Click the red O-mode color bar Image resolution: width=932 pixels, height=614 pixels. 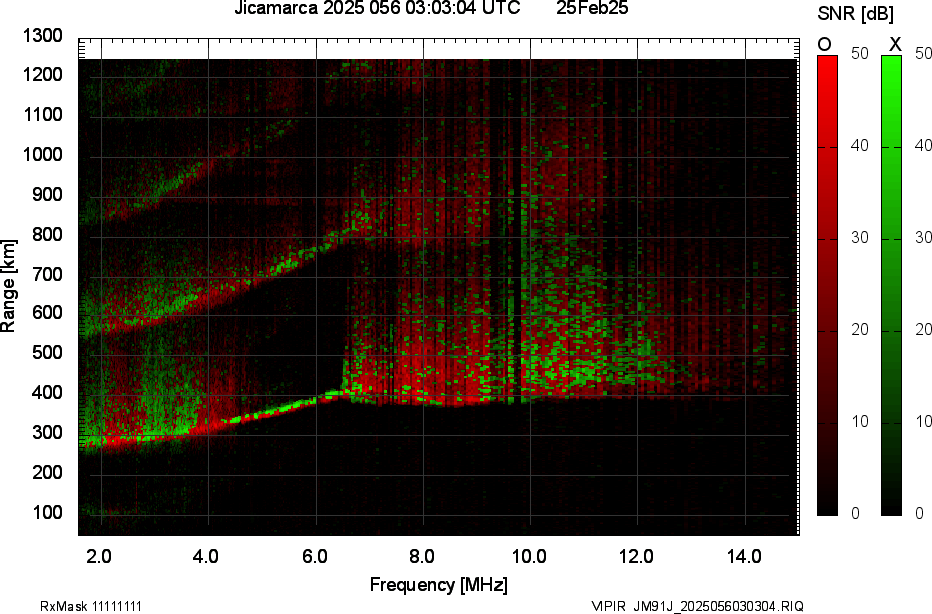coord(827,285)
